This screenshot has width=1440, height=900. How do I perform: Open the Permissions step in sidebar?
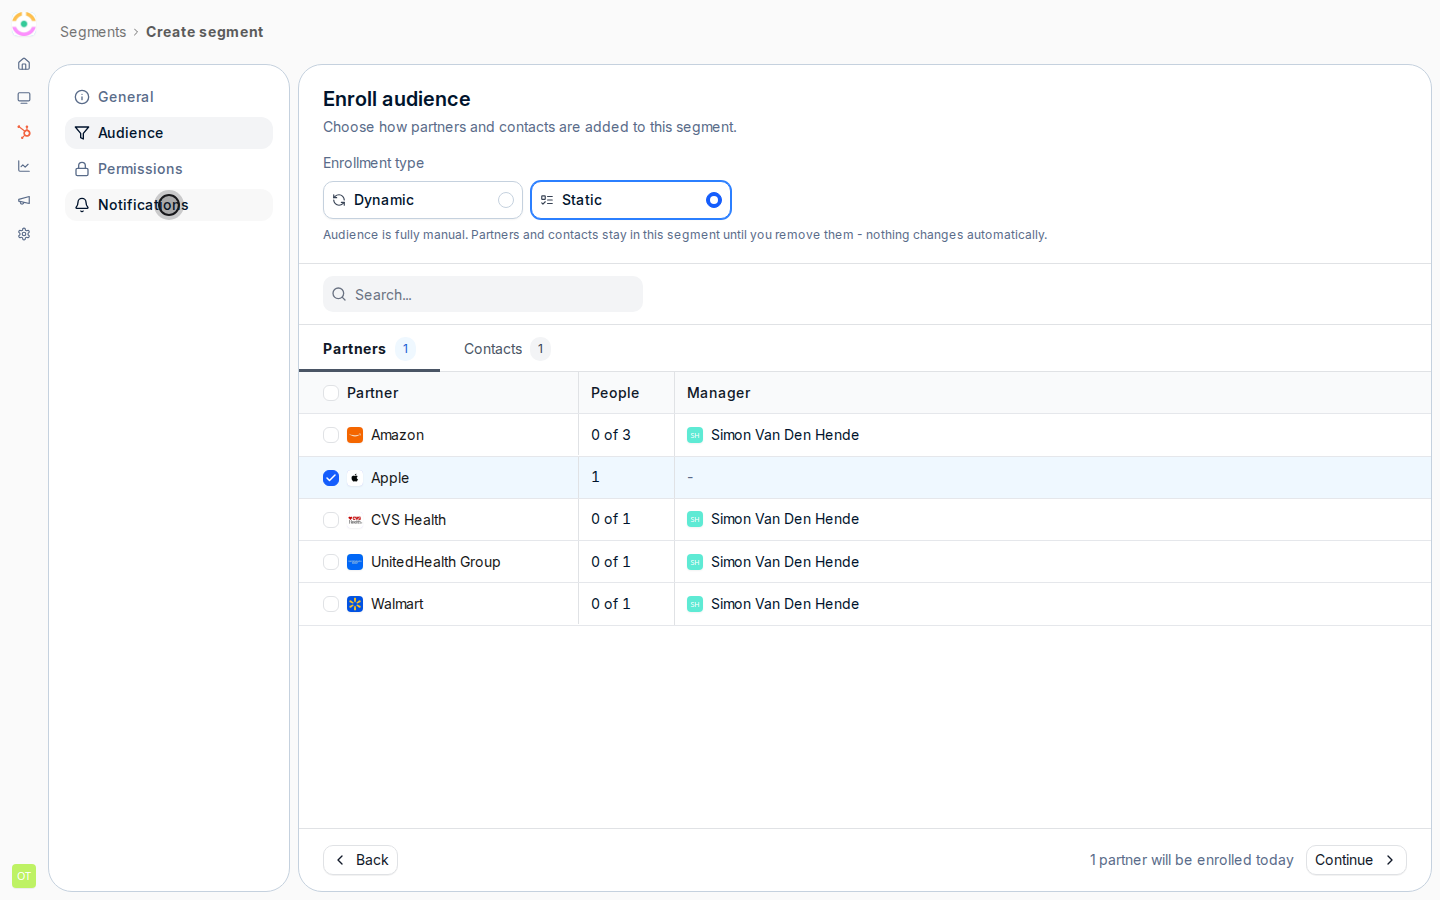click(169, 169)
